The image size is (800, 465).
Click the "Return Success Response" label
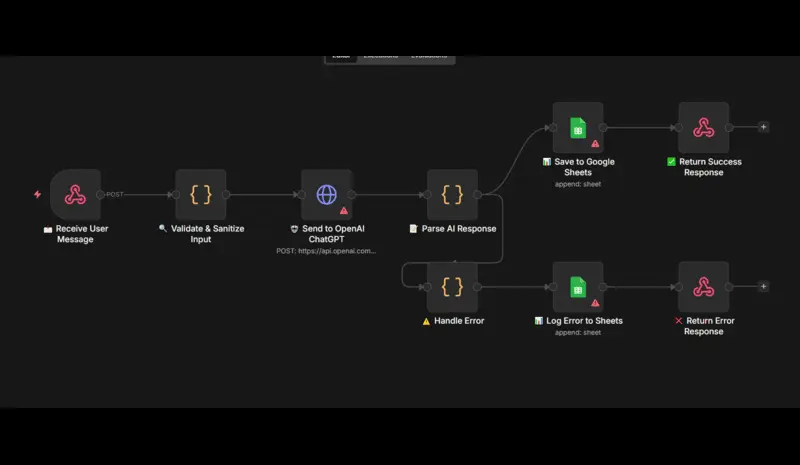pos(704,167)
